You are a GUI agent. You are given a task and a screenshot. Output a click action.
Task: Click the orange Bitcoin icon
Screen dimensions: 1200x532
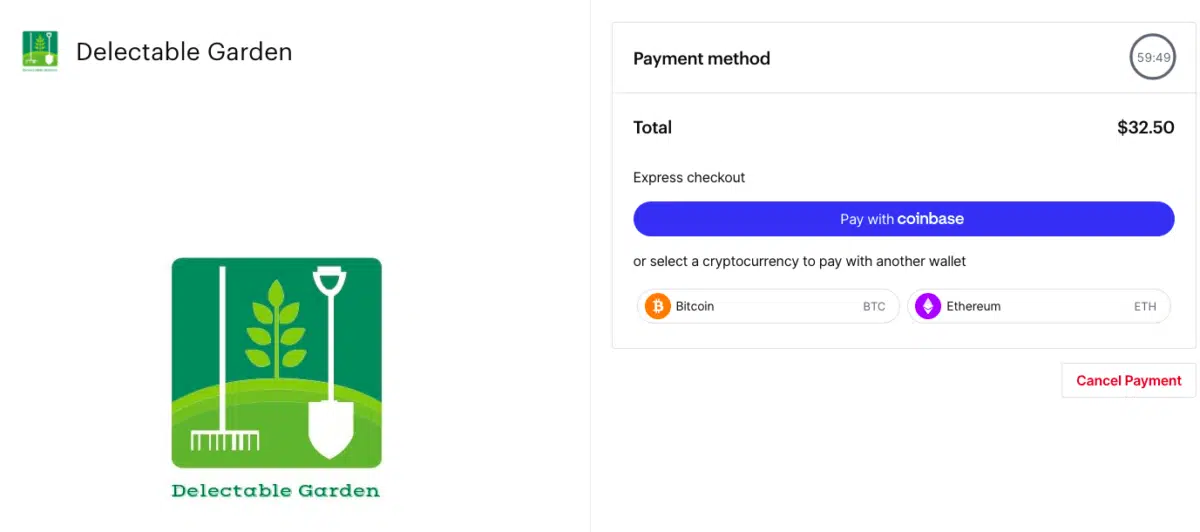point(657,306)
